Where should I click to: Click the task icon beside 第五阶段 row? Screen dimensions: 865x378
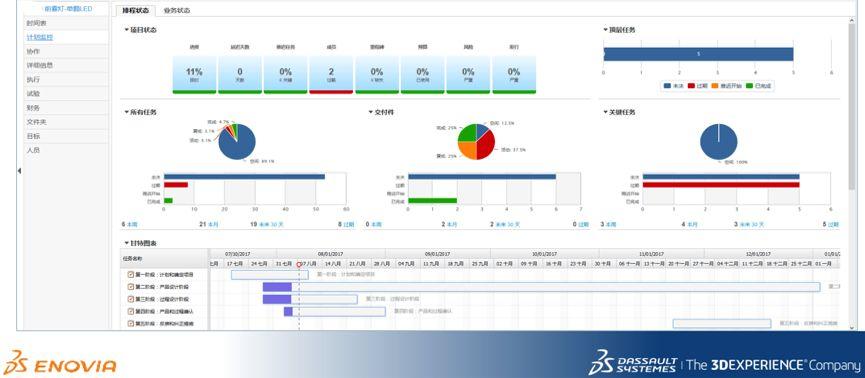click(x=131, y=323)
